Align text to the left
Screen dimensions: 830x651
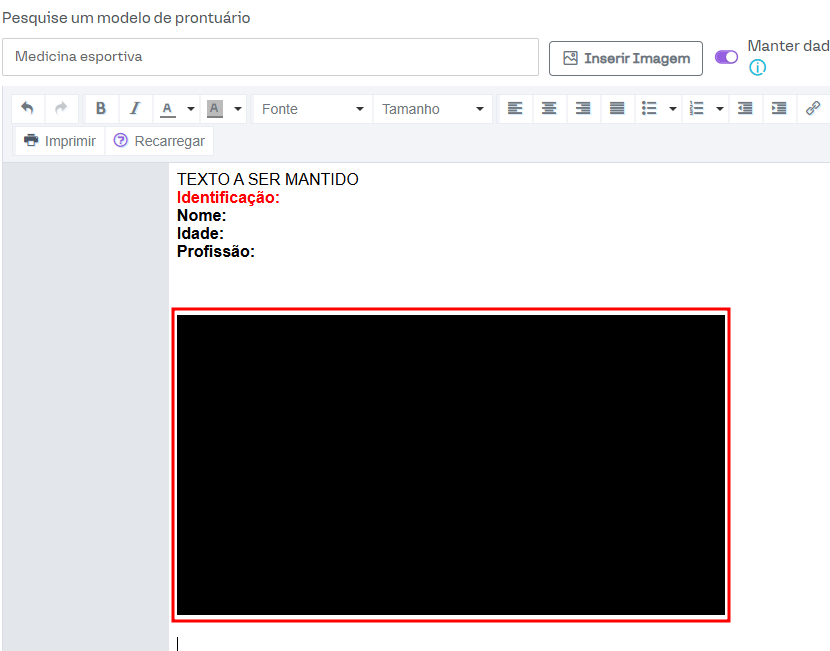(515, 109)
